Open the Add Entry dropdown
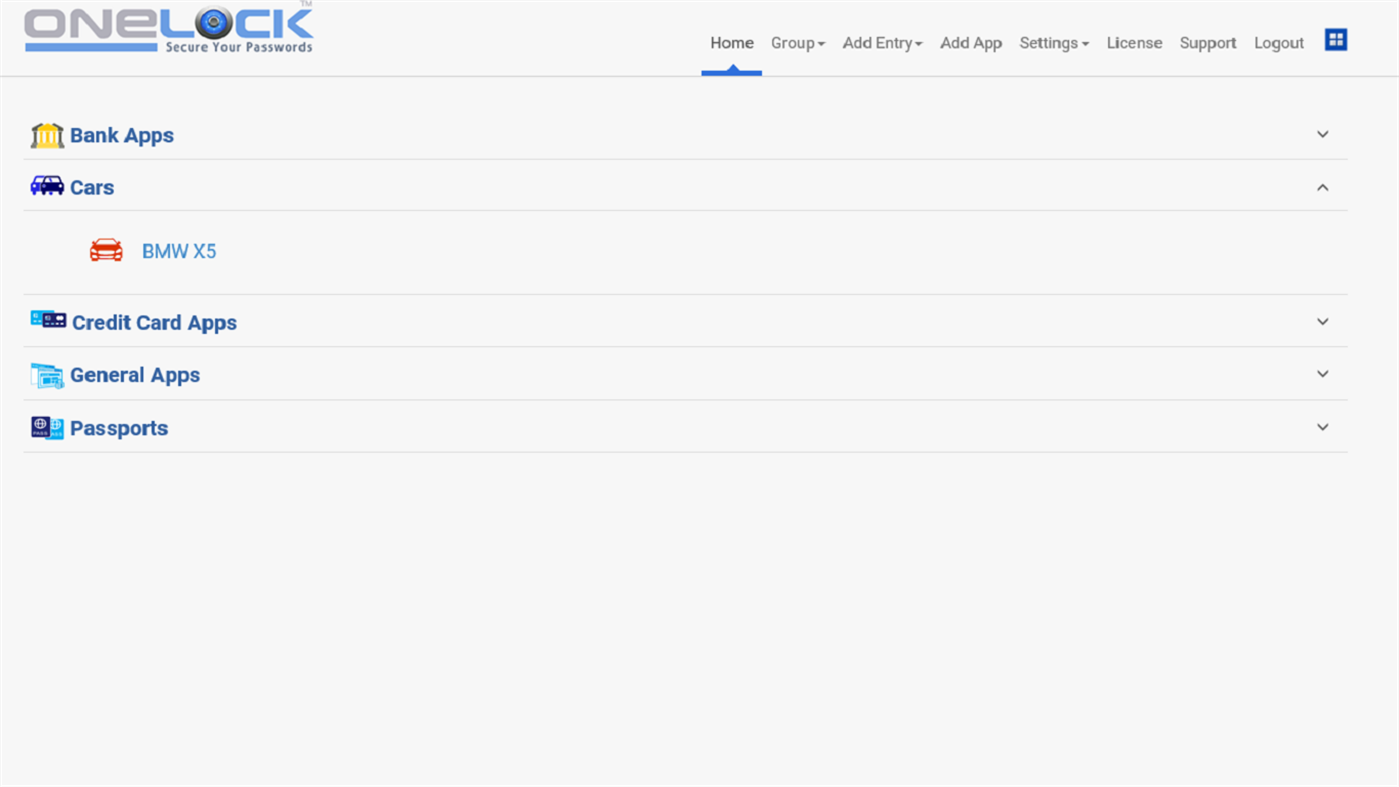This screenshot has width=1399, height=787. point(881,43)
